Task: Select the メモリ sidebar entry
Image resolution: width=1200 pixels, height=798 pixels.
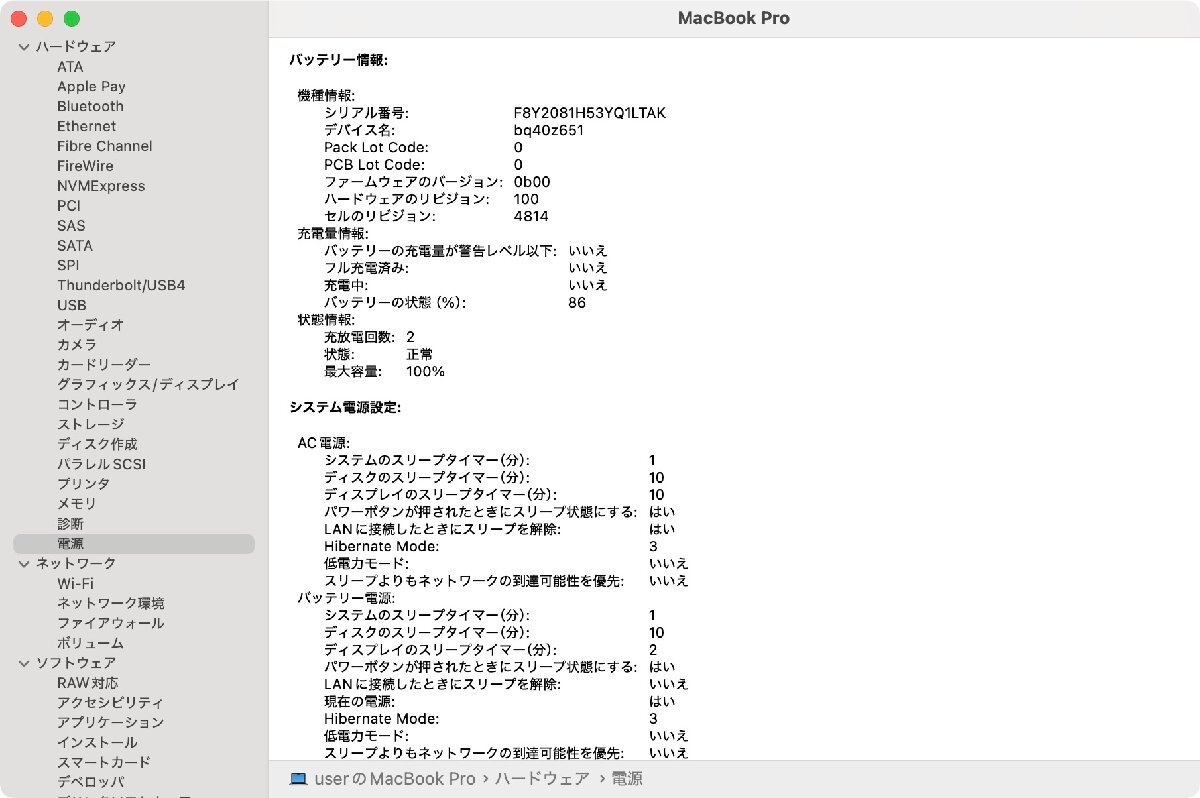Action: [x=74, y=504]
